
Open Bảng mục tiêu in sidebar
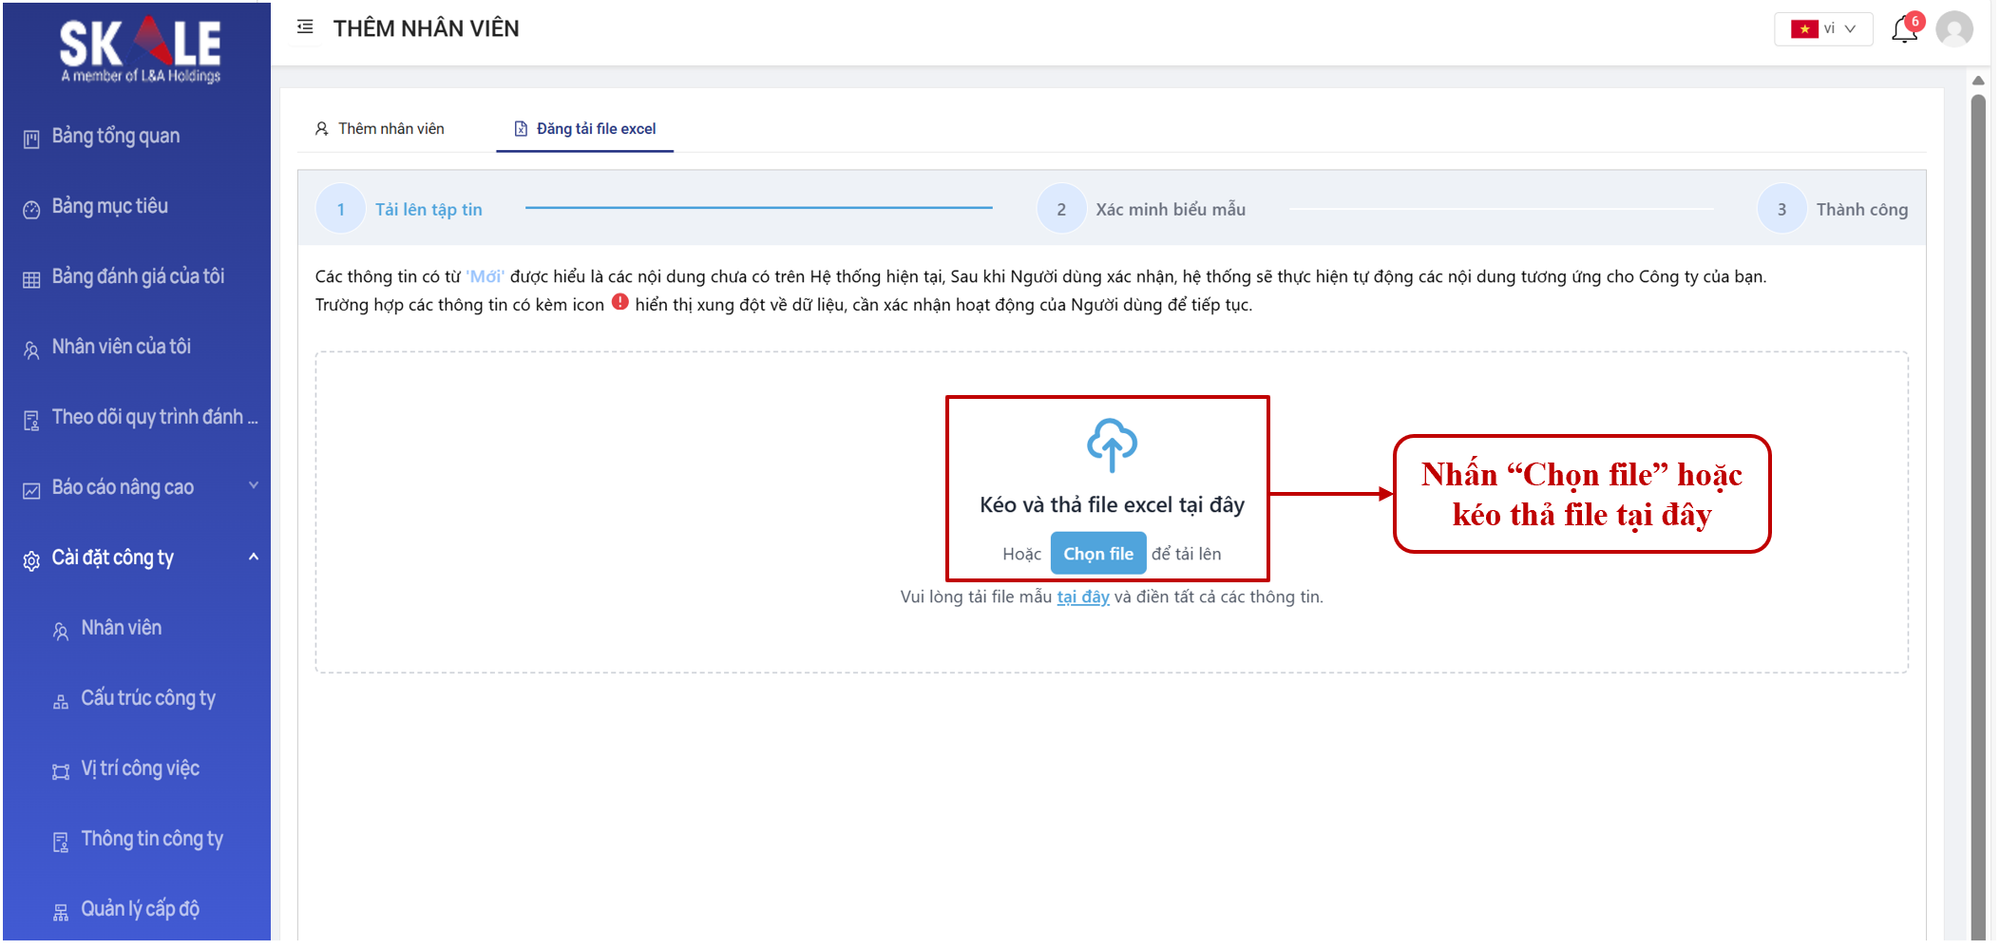coord(109,207)
